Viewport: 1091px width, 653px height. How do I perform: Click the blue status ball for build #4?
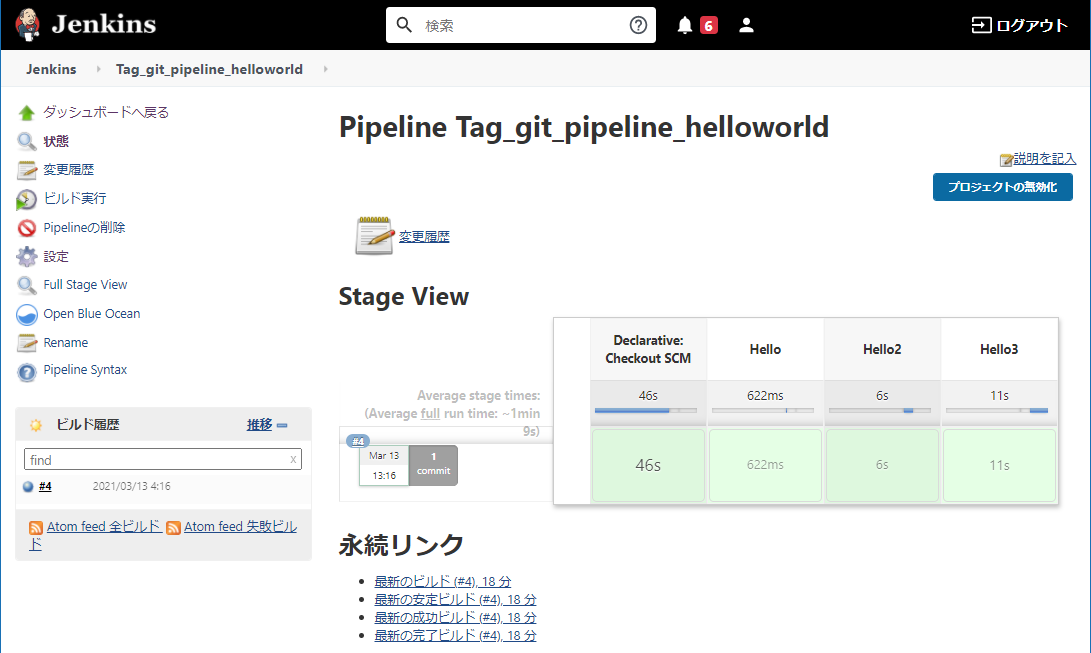(x=28, y=487)
